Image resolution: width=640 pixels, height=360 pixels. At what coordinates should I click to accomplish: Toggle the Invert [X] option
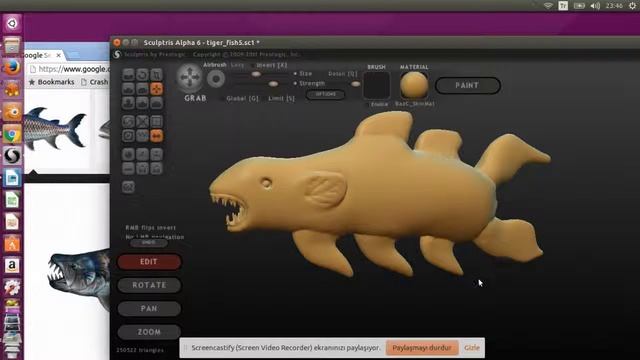[x=271, y=65]
